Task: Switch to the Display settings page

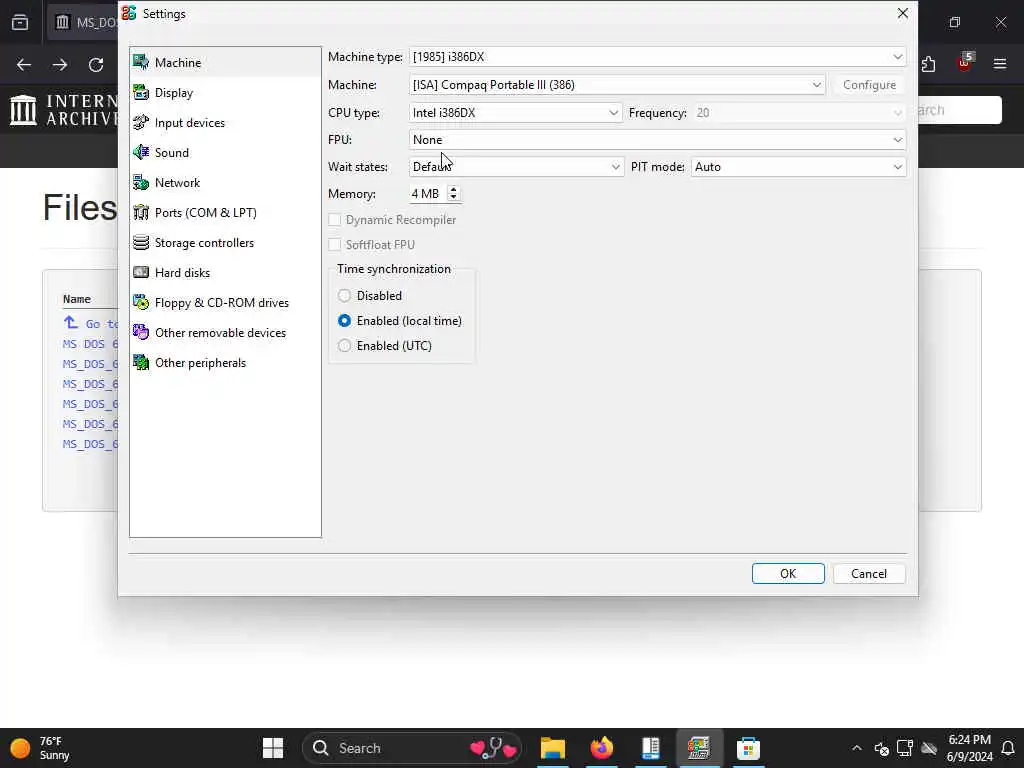Action: click(174, 93)
